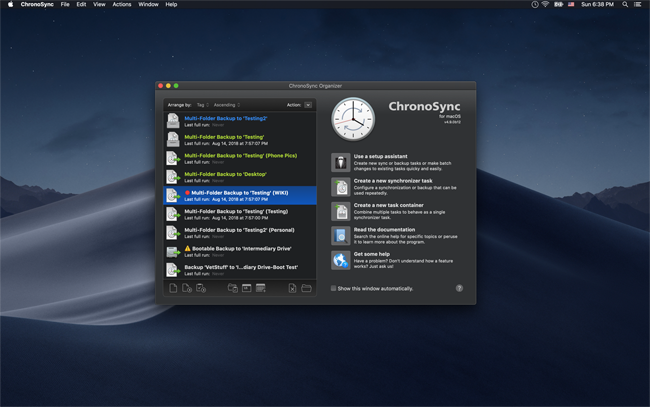This screenshot has height=407, width=650.
Task: Click the 'Sun 6:38 PM' clock in menu bar
Action: (x=597, y=5)
